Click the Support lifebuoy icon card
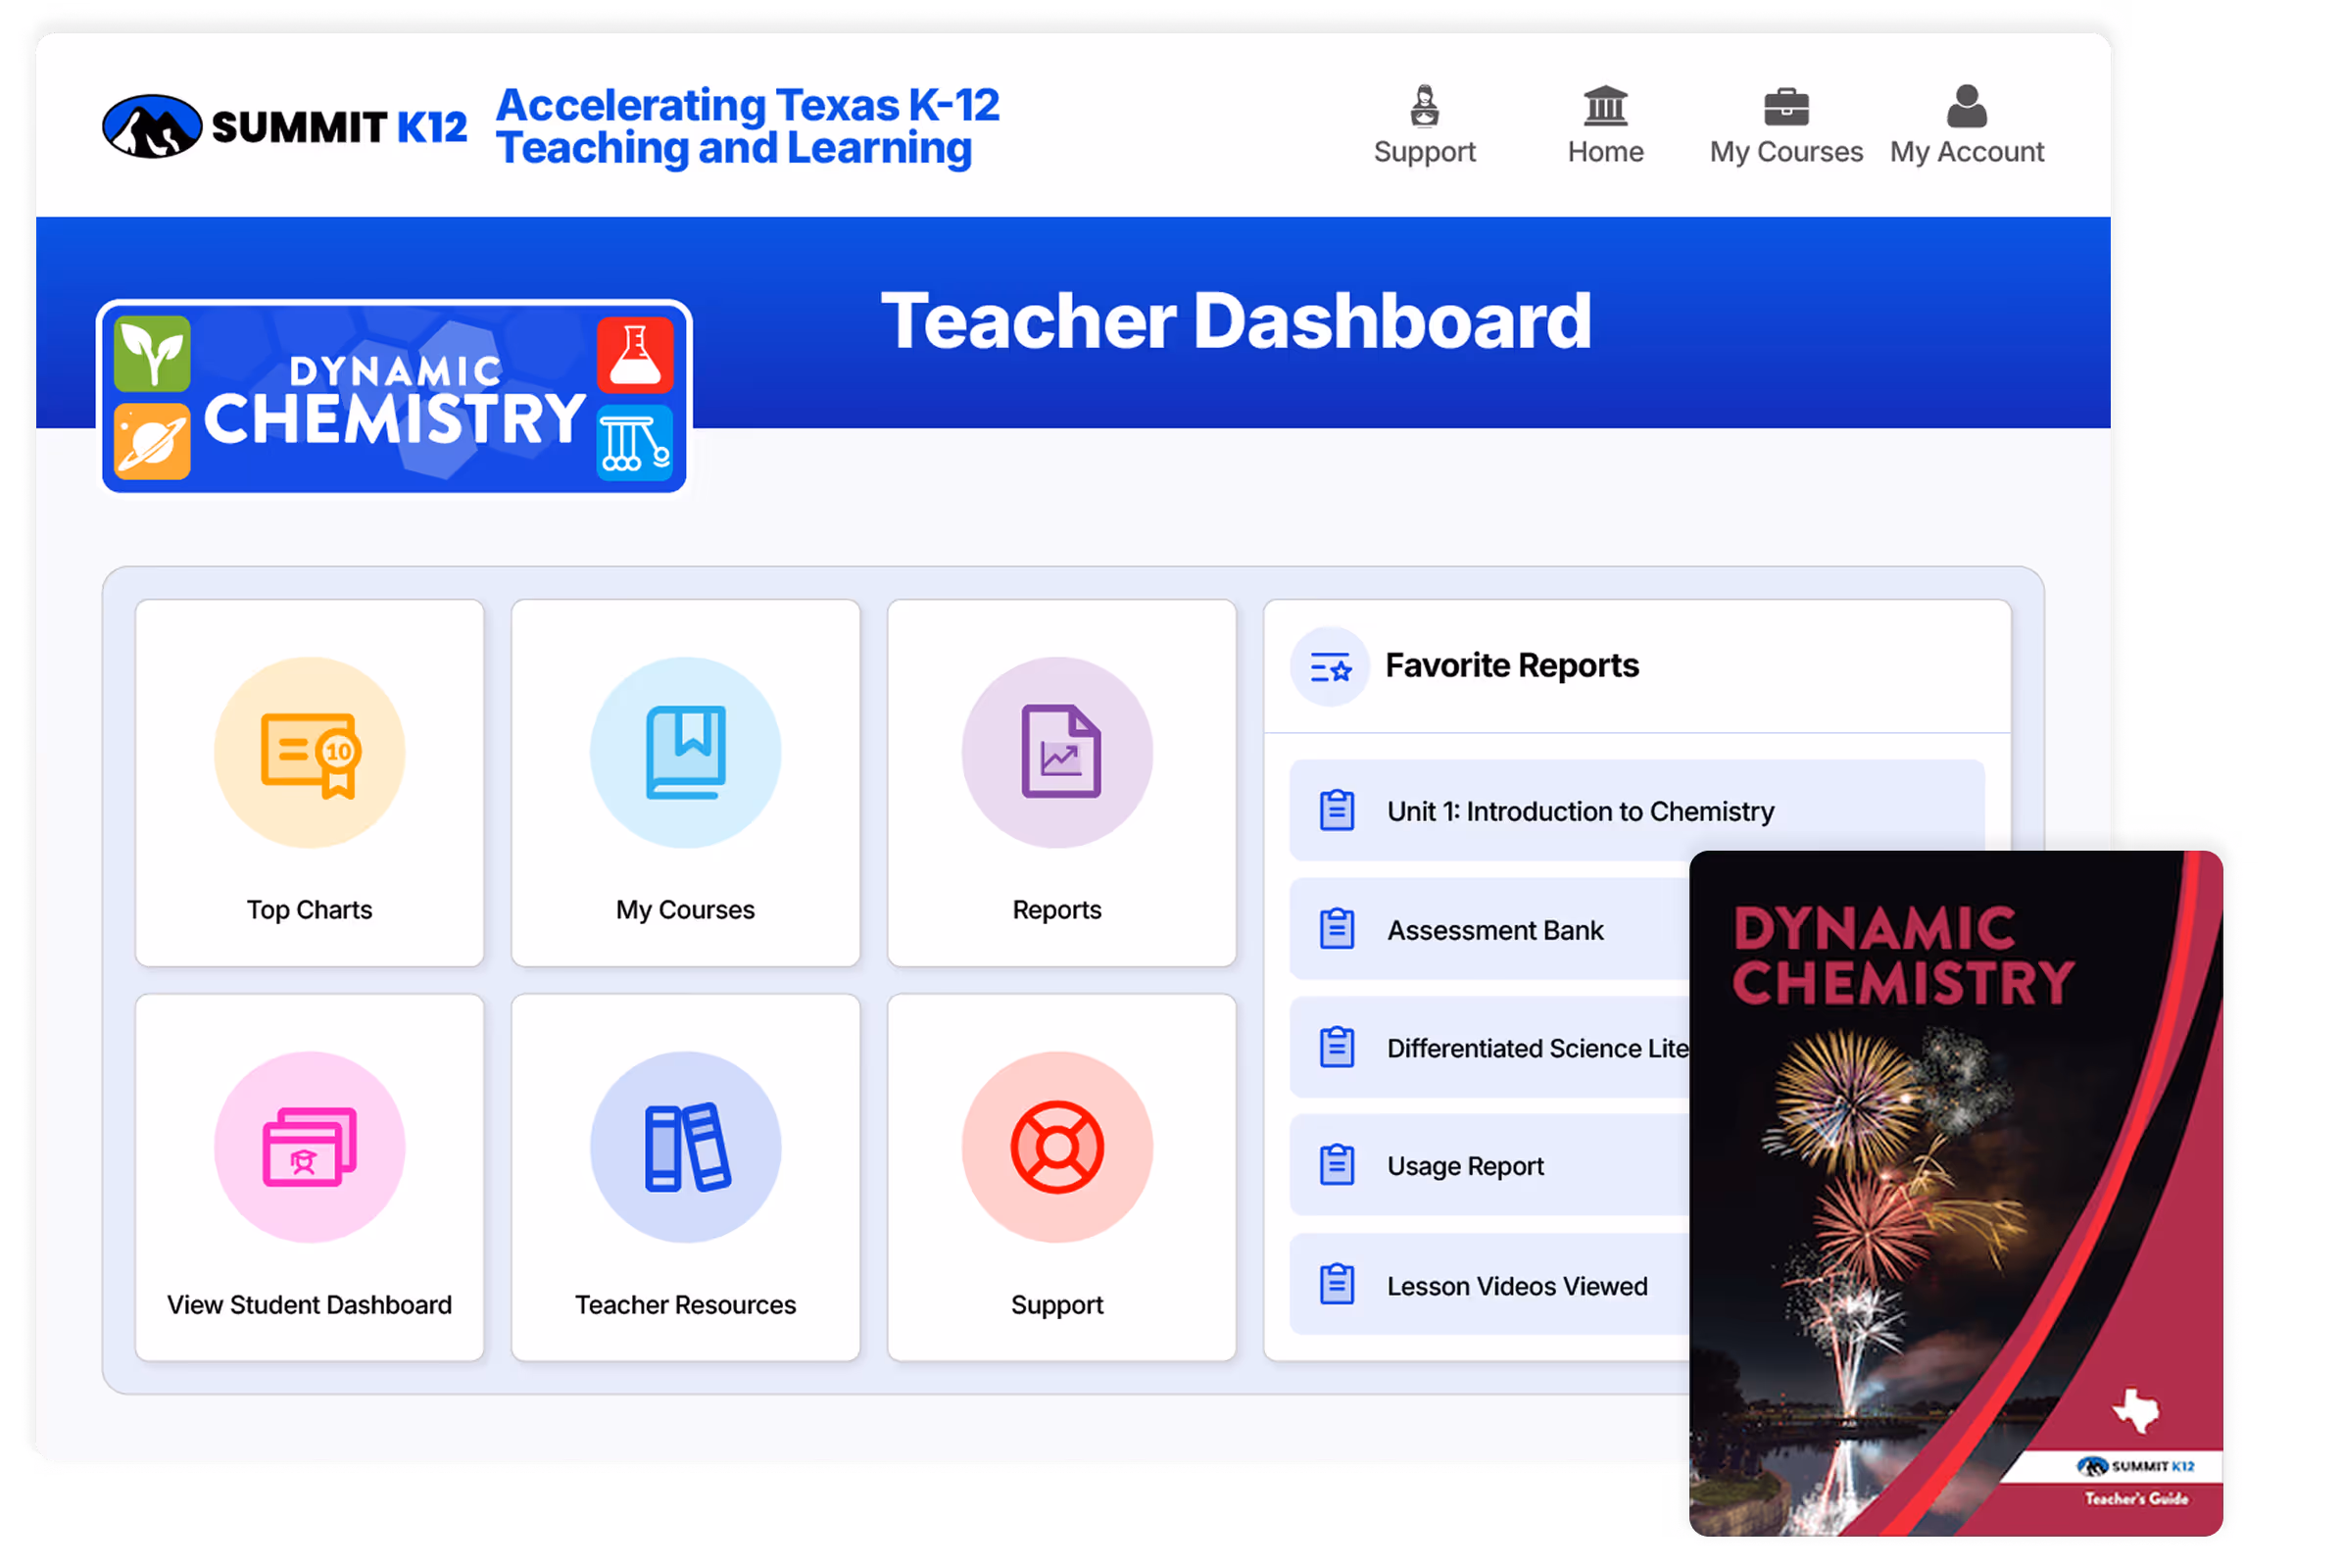The width and height of the screenshot is (2342, 1568). [1057, 1147]
